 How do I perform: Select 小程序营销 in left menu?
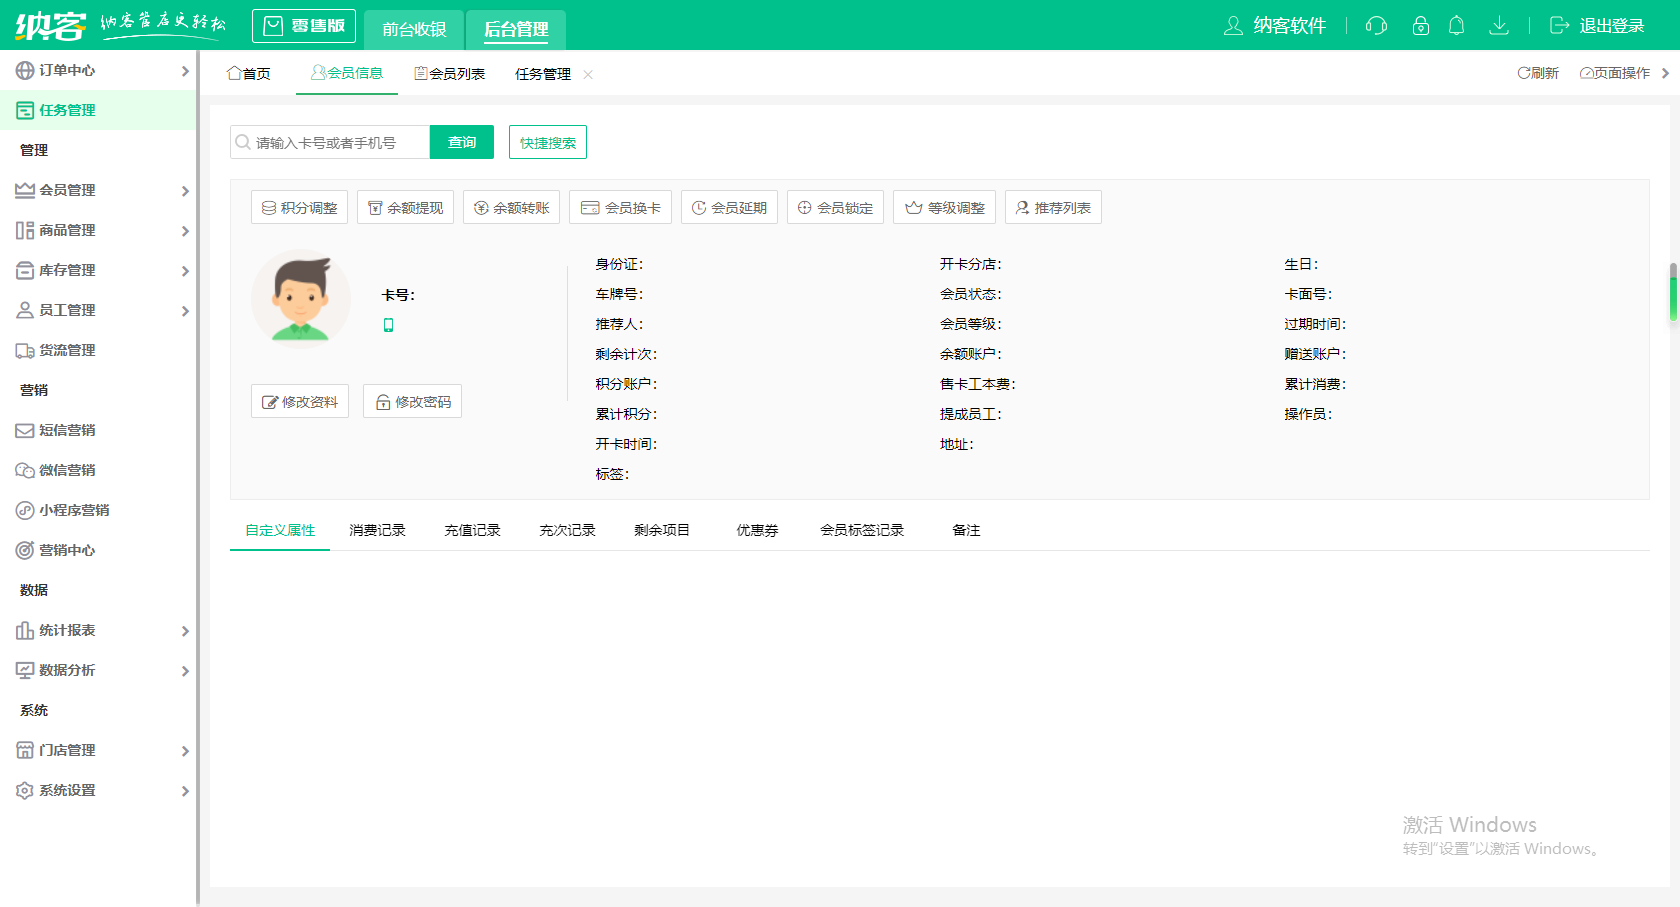(72, 510)
